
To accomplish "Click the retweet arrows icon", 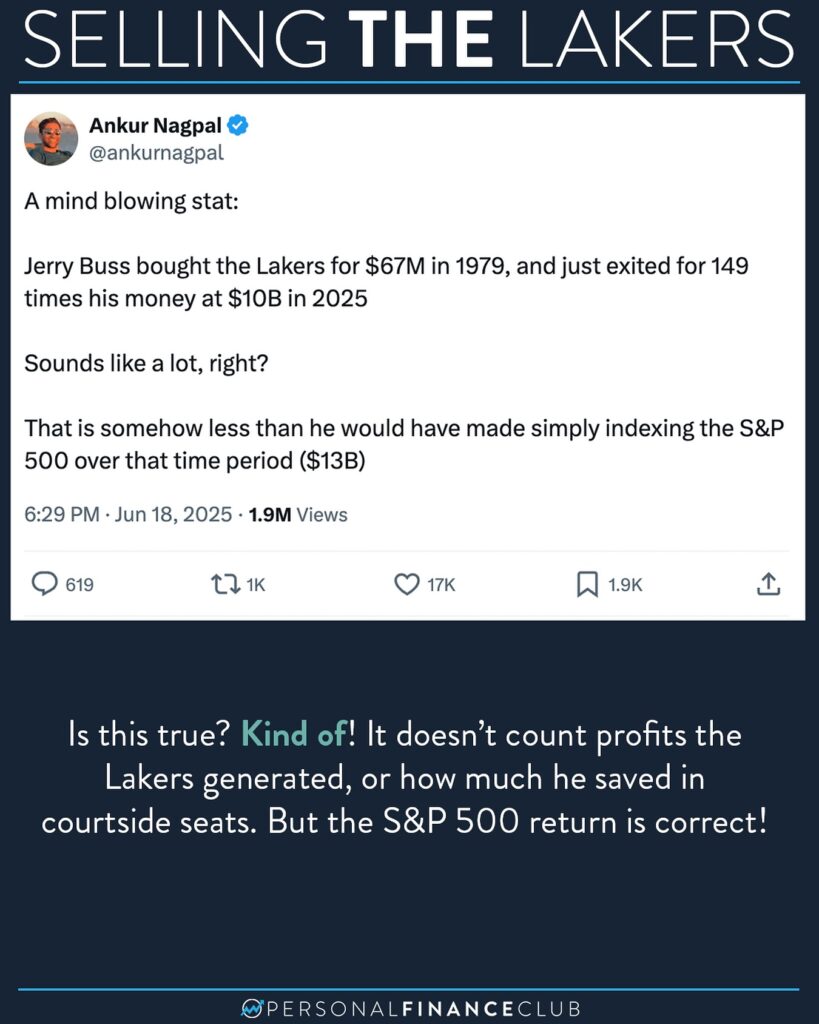I will (225, 584).
